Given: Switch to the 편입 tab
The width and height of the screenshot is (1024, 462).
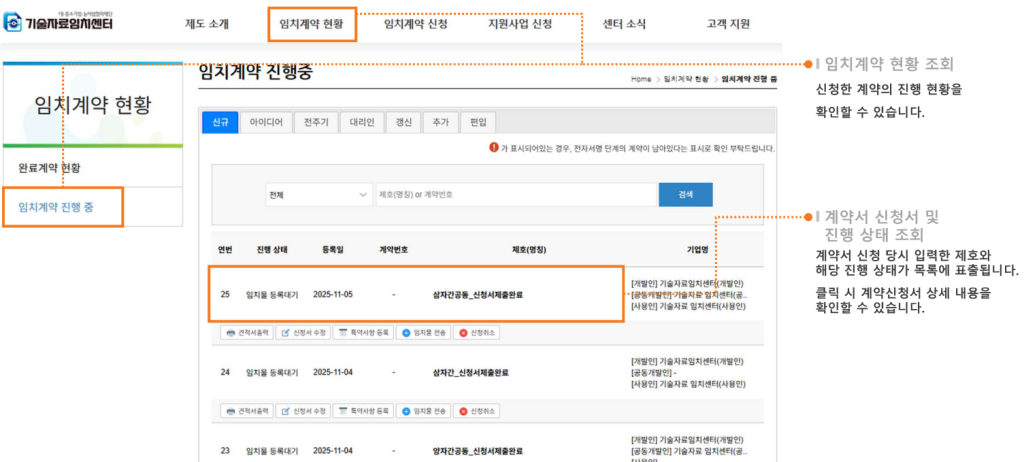Looking at the screenshot, I should click(x=479, y=123).
